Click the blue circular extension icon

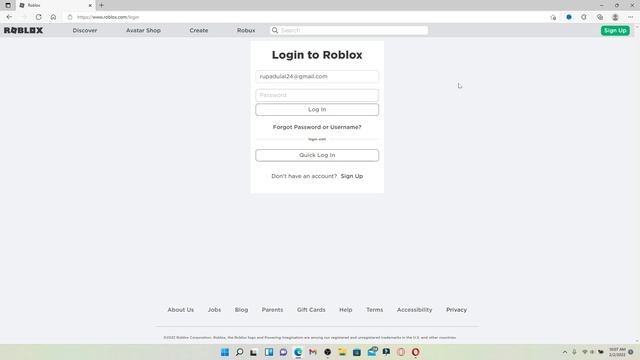click(569, 17)
